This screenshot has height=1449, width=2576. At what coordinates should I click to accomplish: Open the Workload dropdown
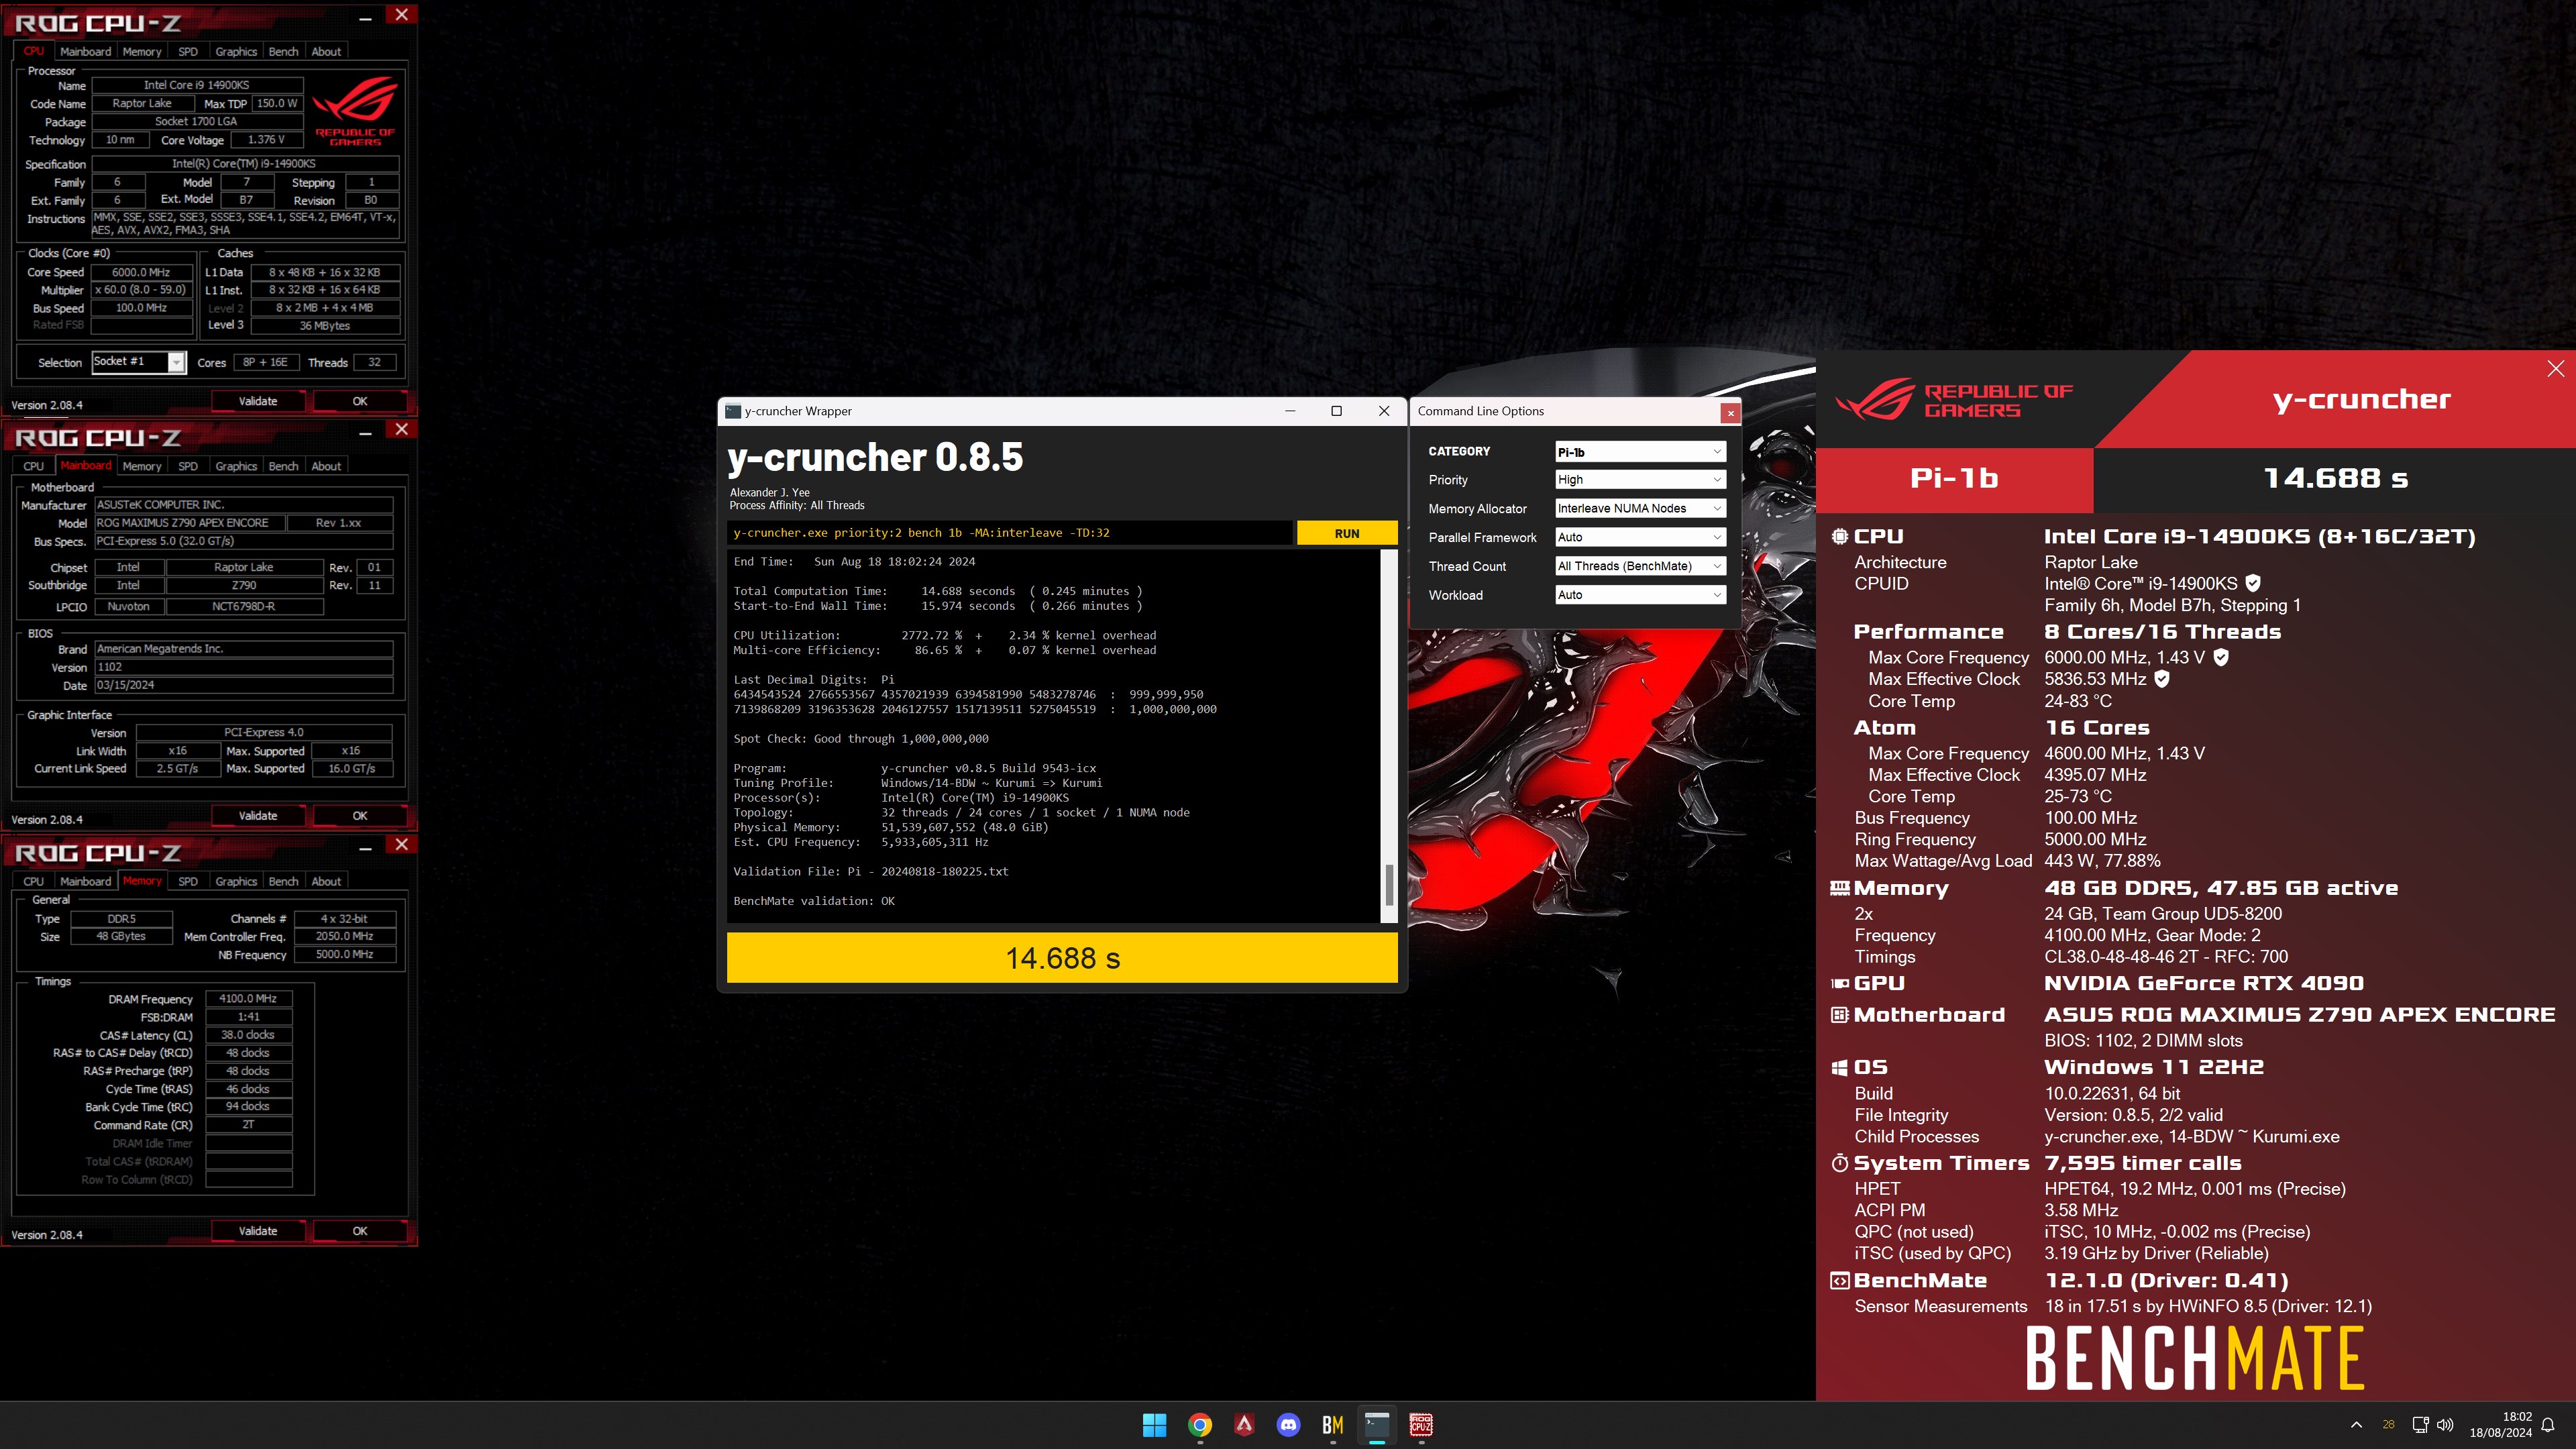point(1640,595)
